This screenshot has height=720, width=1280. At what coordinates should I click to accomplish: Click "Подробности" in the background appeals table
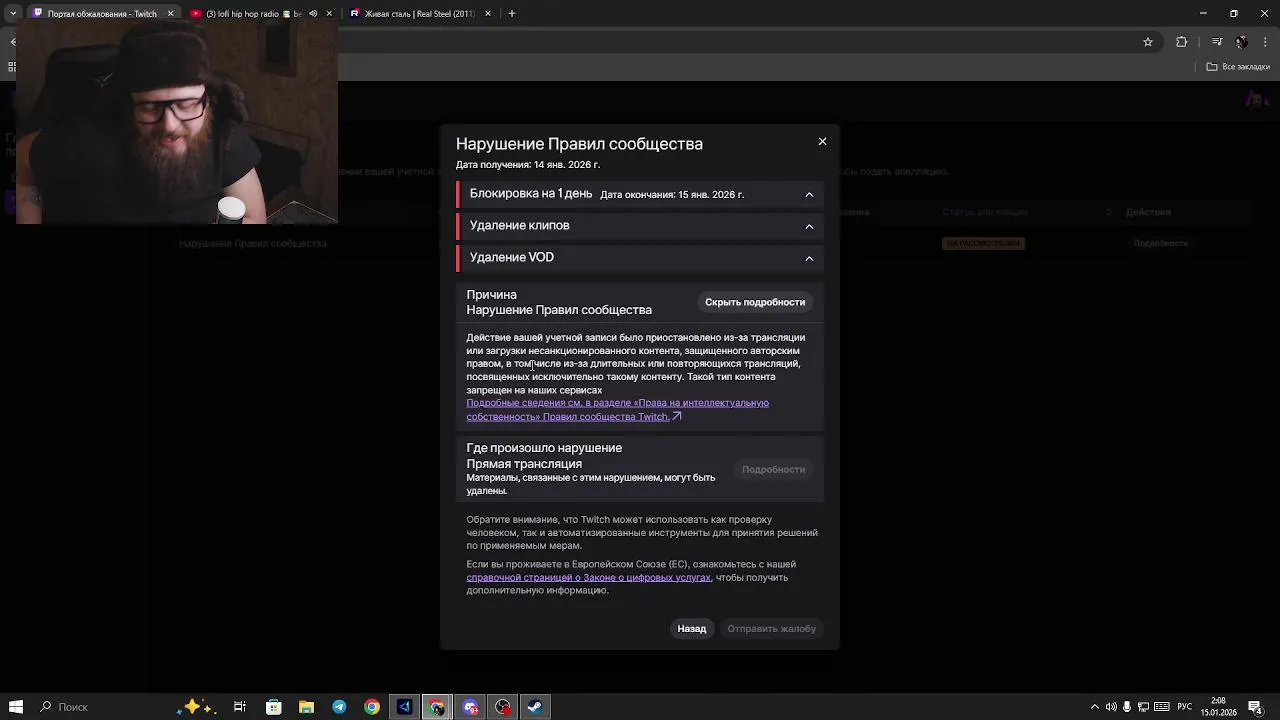[x=1161, y=243]
